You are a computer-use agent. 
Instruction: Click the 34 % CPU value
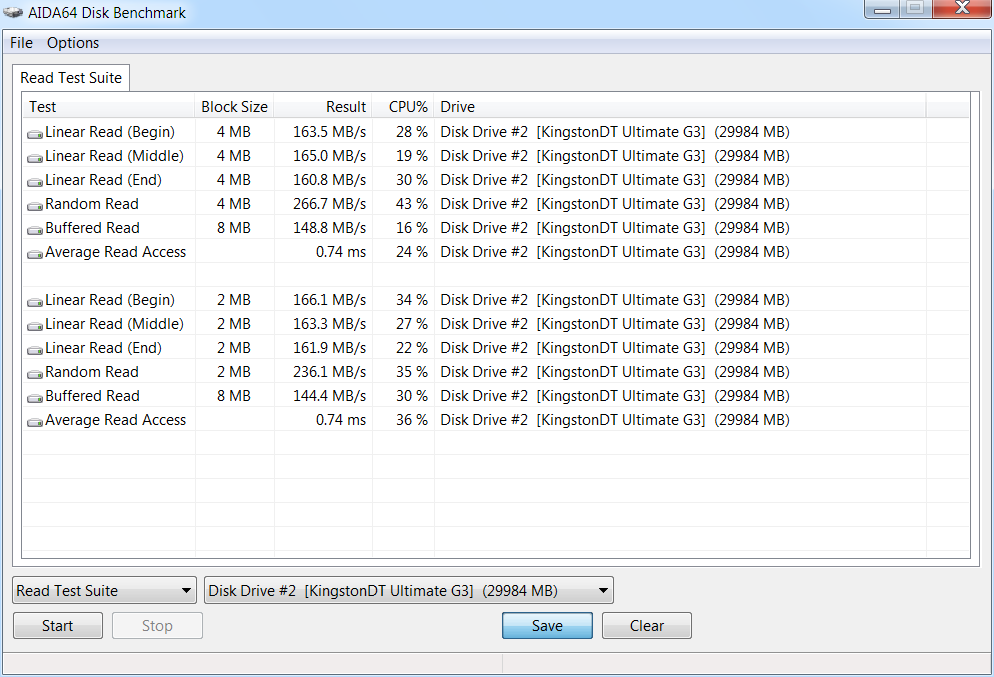tap(412, 300)
